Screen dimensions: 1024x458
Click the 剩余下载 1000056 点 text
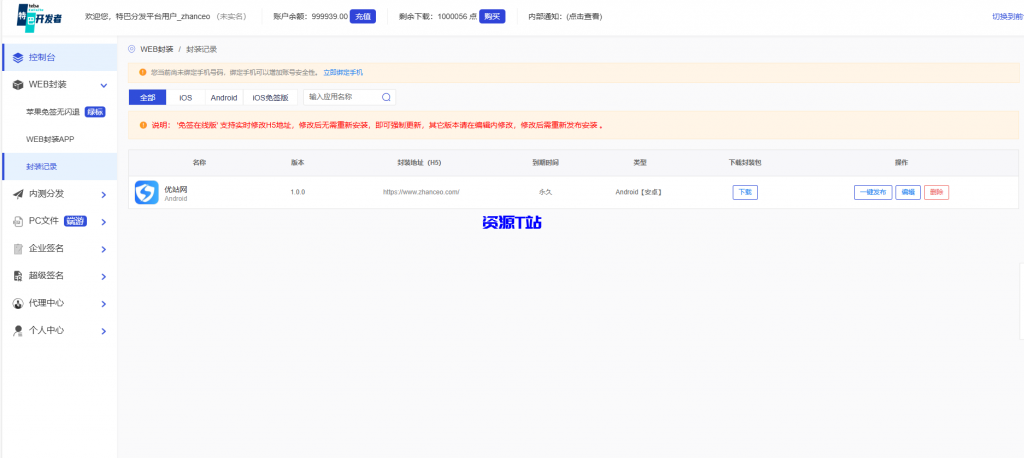438,17
